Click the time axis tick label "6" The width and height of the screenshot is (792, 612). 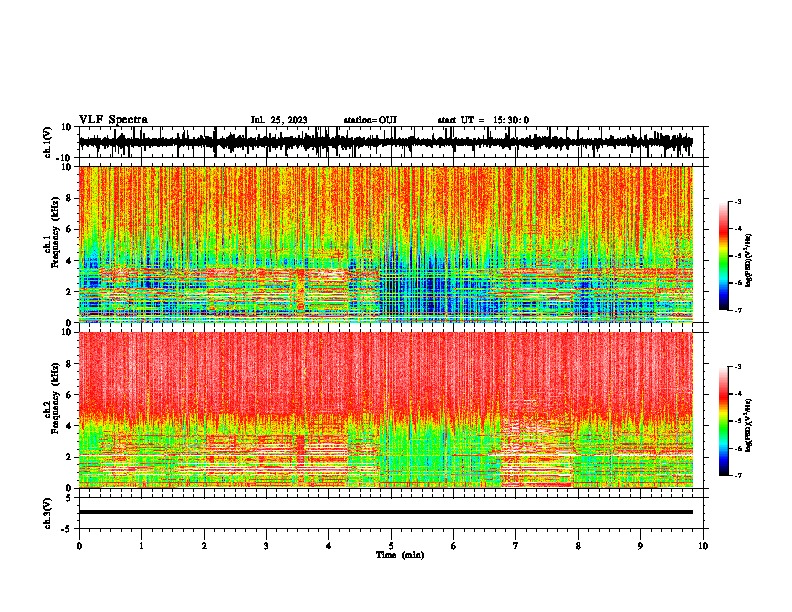(454, 546)
